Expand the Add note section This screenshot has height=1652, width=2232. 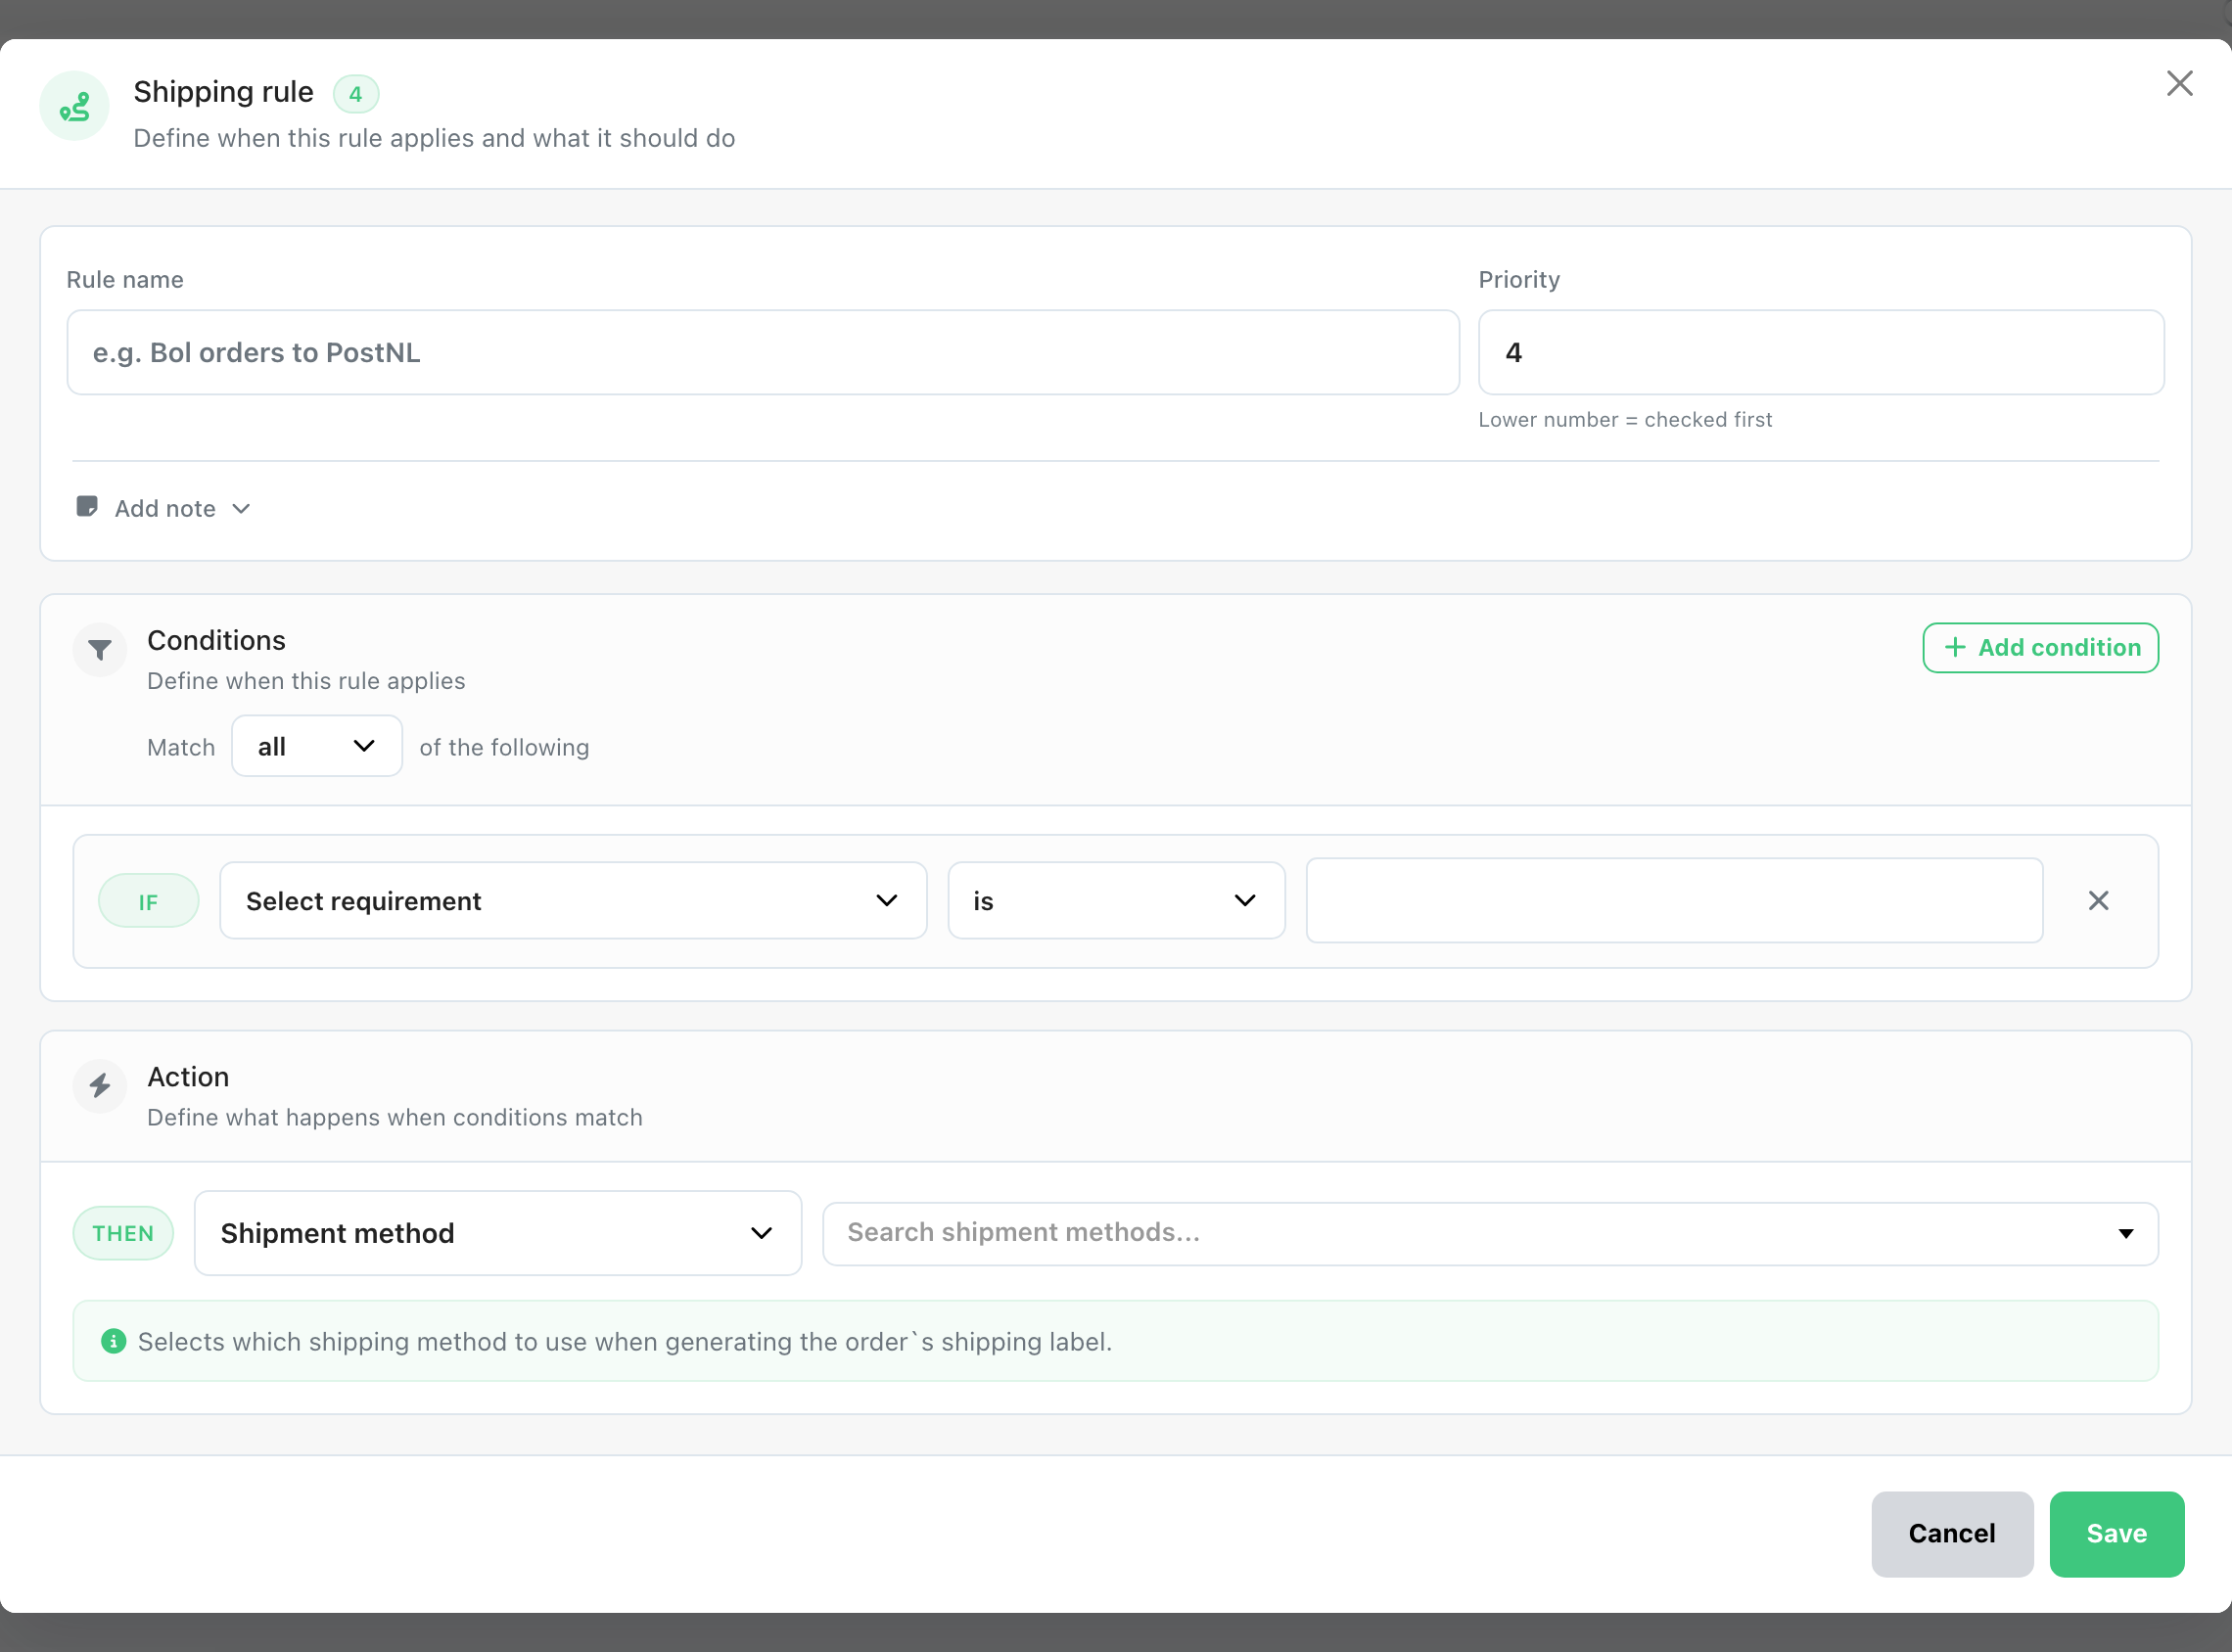pos(164,508)
